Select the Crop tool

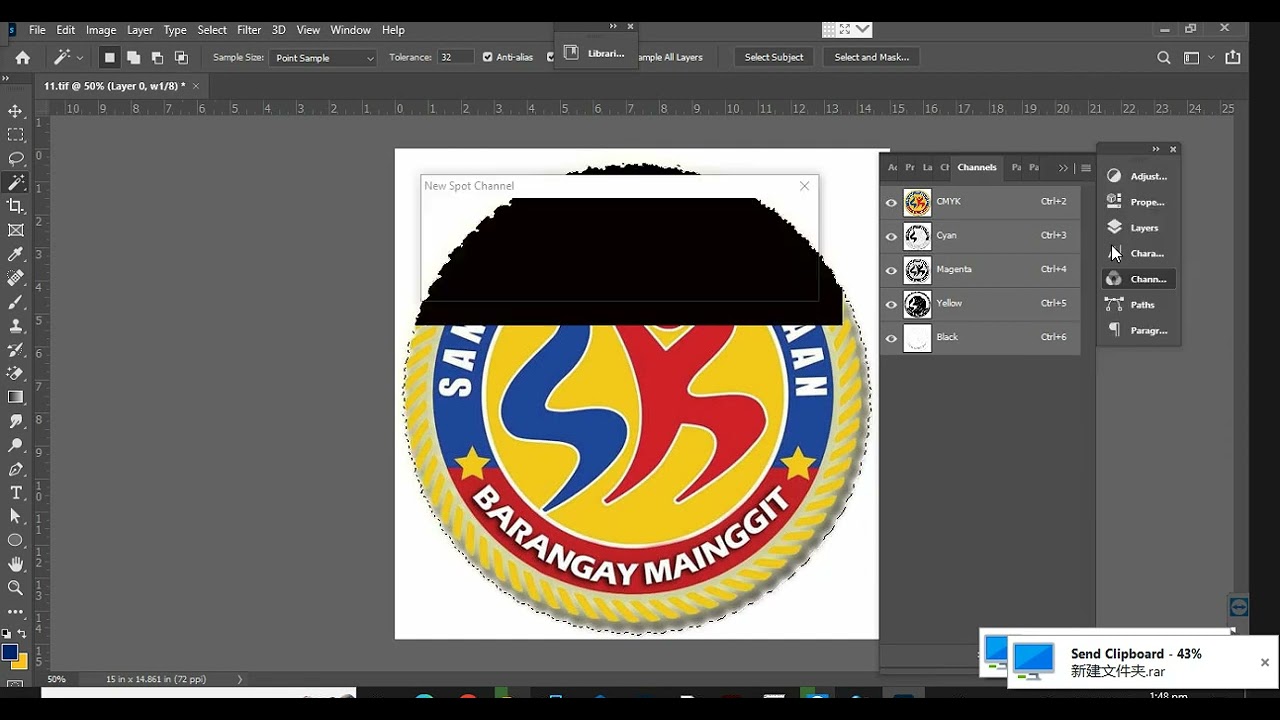pyautogui.click(x=15, y=206)
